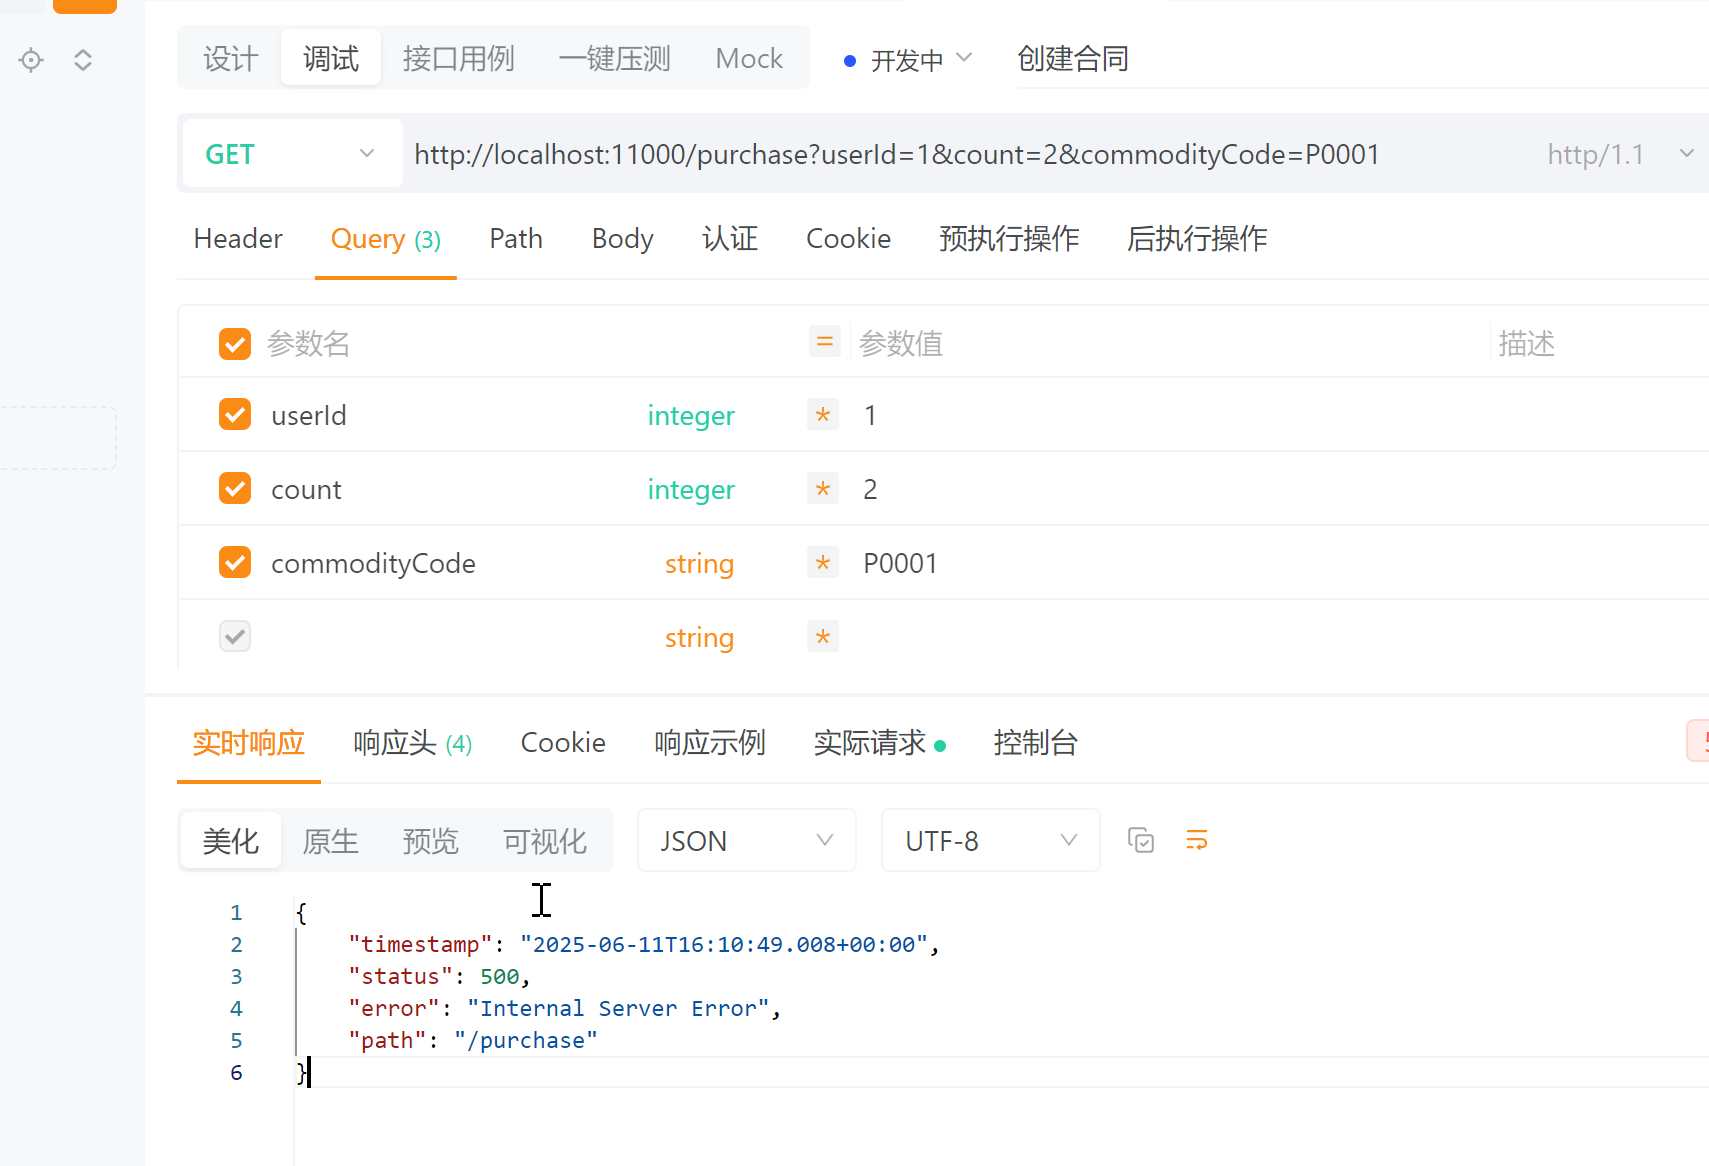The image size is (1709, 1166).
Task: Toggle required asterisk in empty parameter row
Action: [823, 636]
